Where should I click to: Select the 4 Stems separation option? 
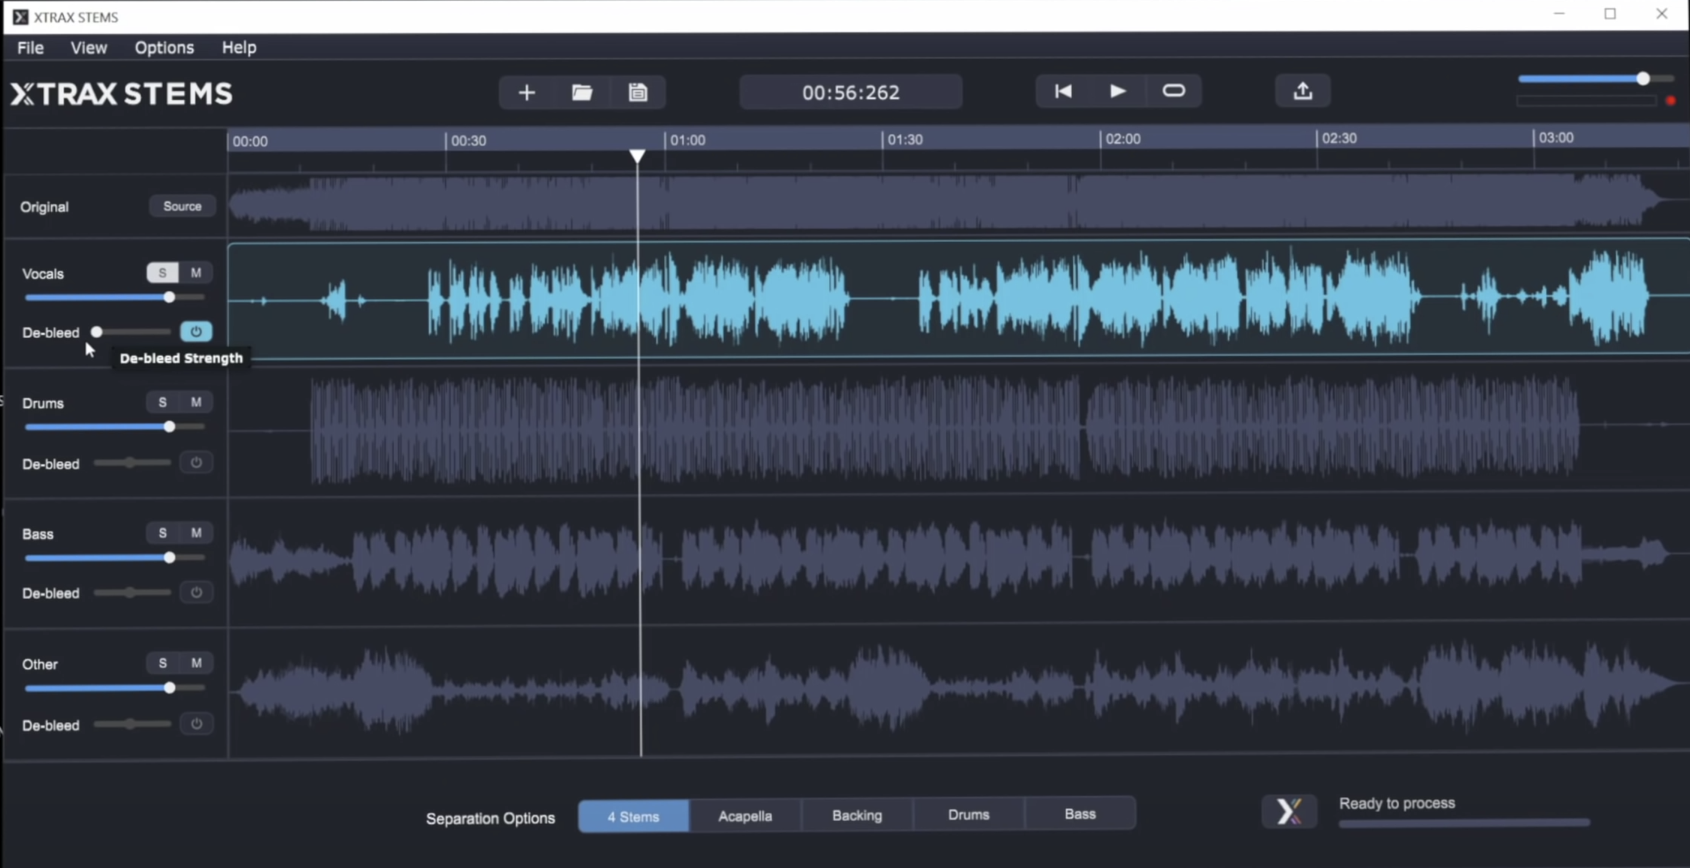pyautogui.click(x=633, y=816)
